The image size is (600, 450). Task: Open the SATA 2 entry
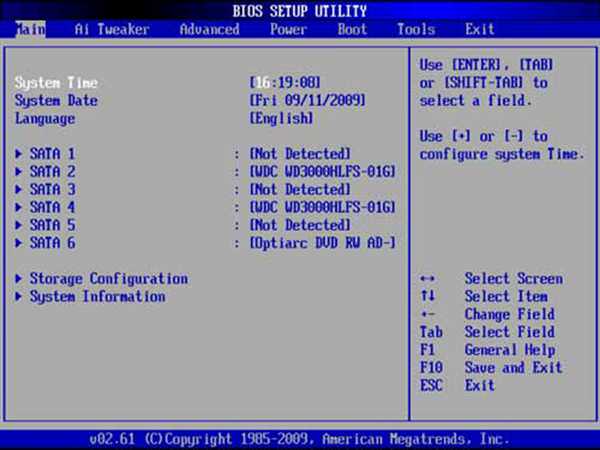point(52,172)
